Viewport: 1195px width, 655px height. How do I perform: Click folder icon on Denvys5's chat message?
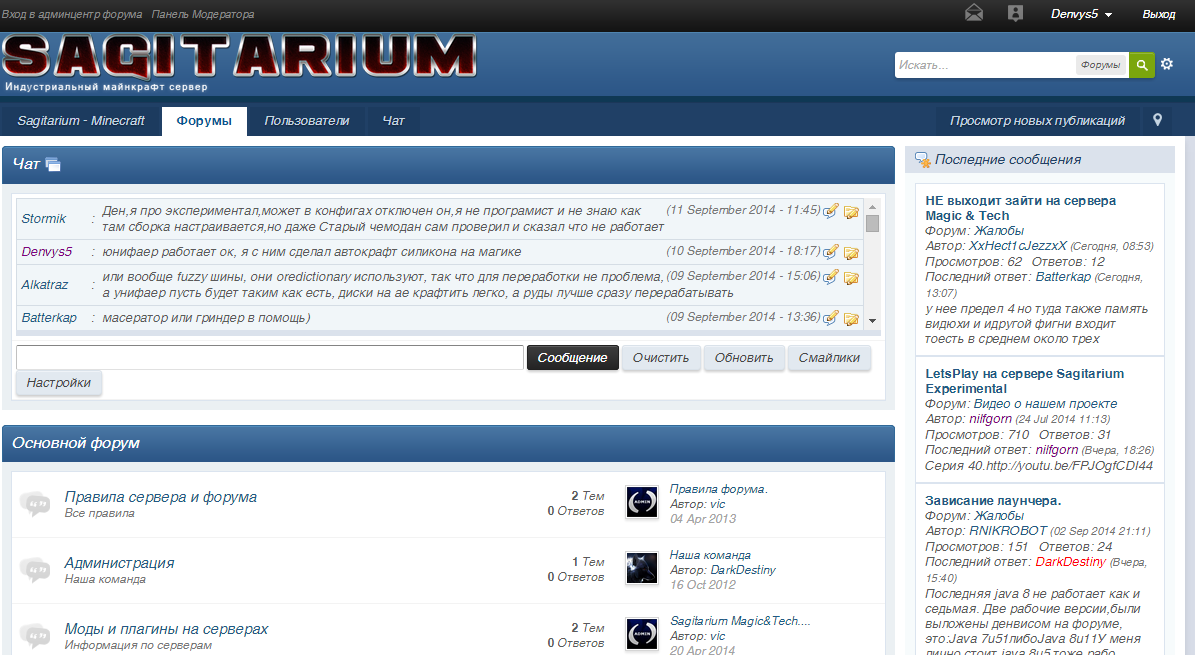pos(851,253)
